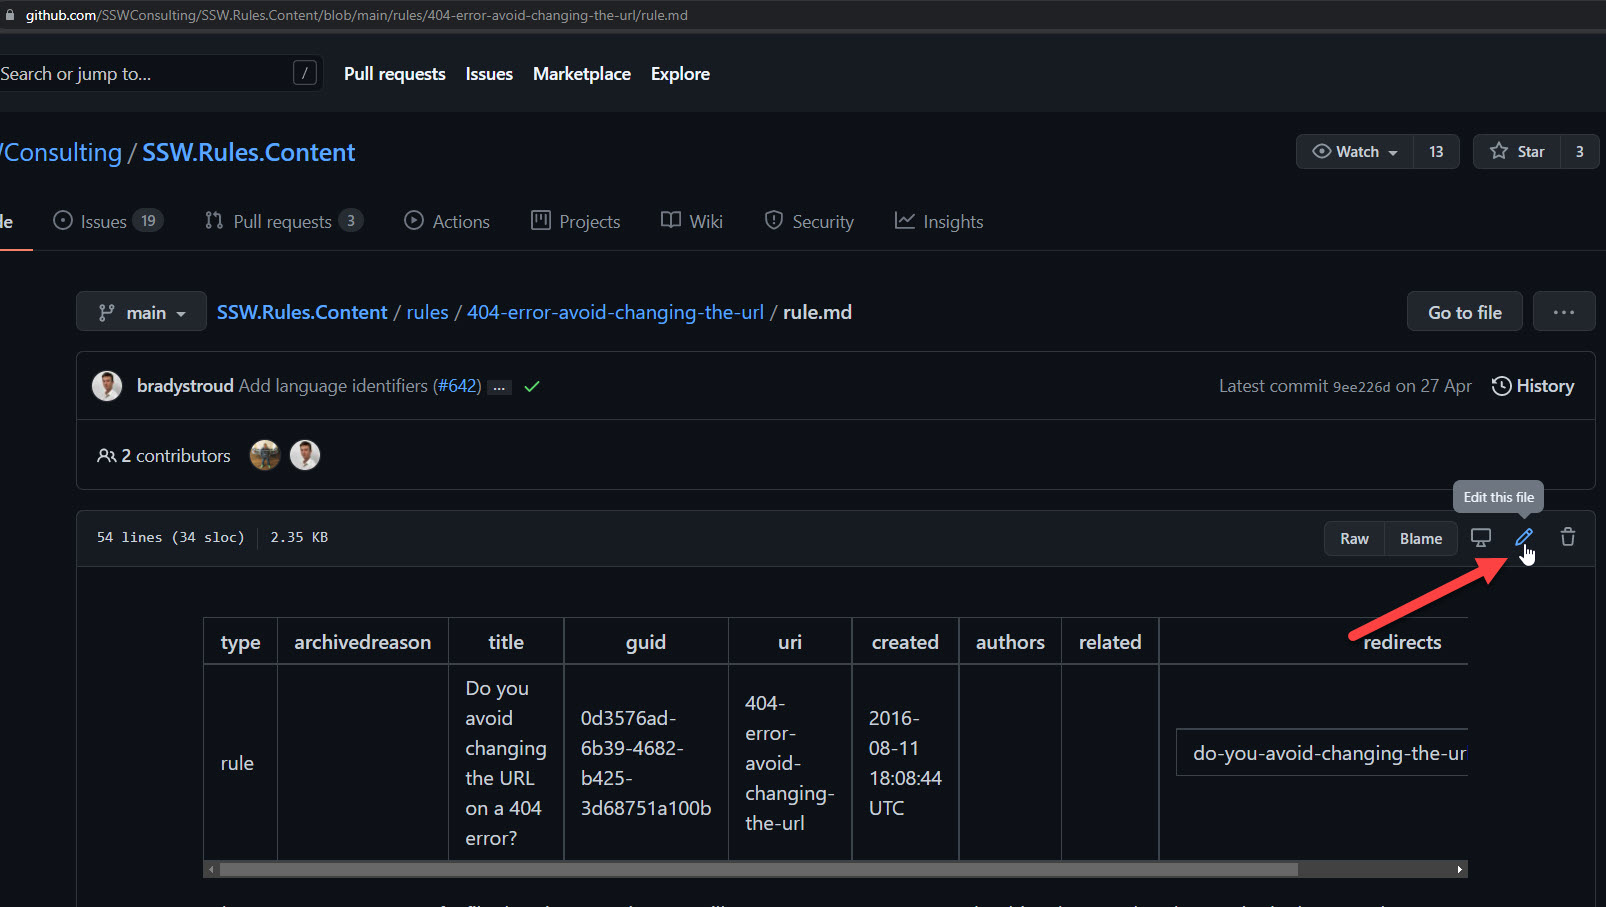Click the second contributor avatar

coord(305,455)
